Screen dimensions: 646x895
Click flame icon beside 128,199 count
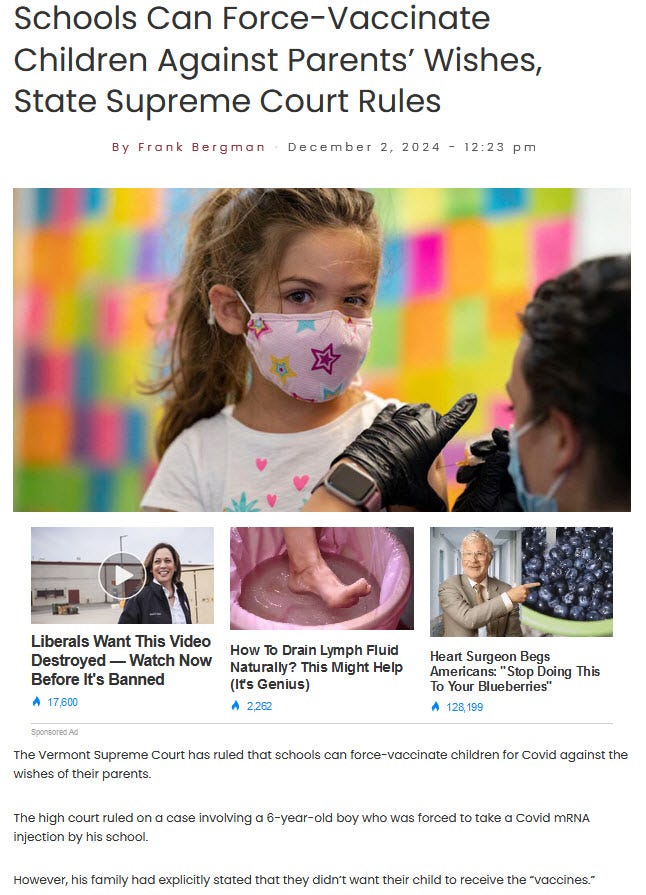coord(435,707)
